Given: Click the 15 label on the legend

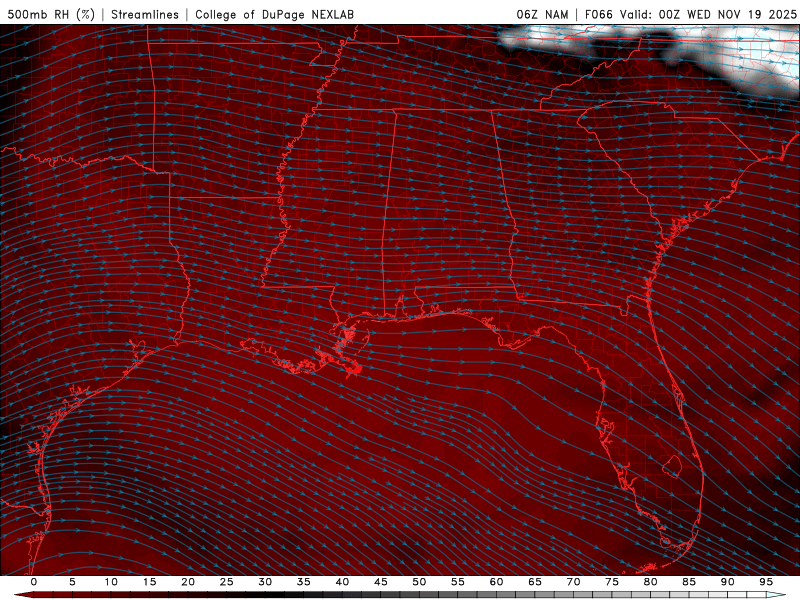Looking at the screenshot, I should pyautogui.click(x=149, y=582).
